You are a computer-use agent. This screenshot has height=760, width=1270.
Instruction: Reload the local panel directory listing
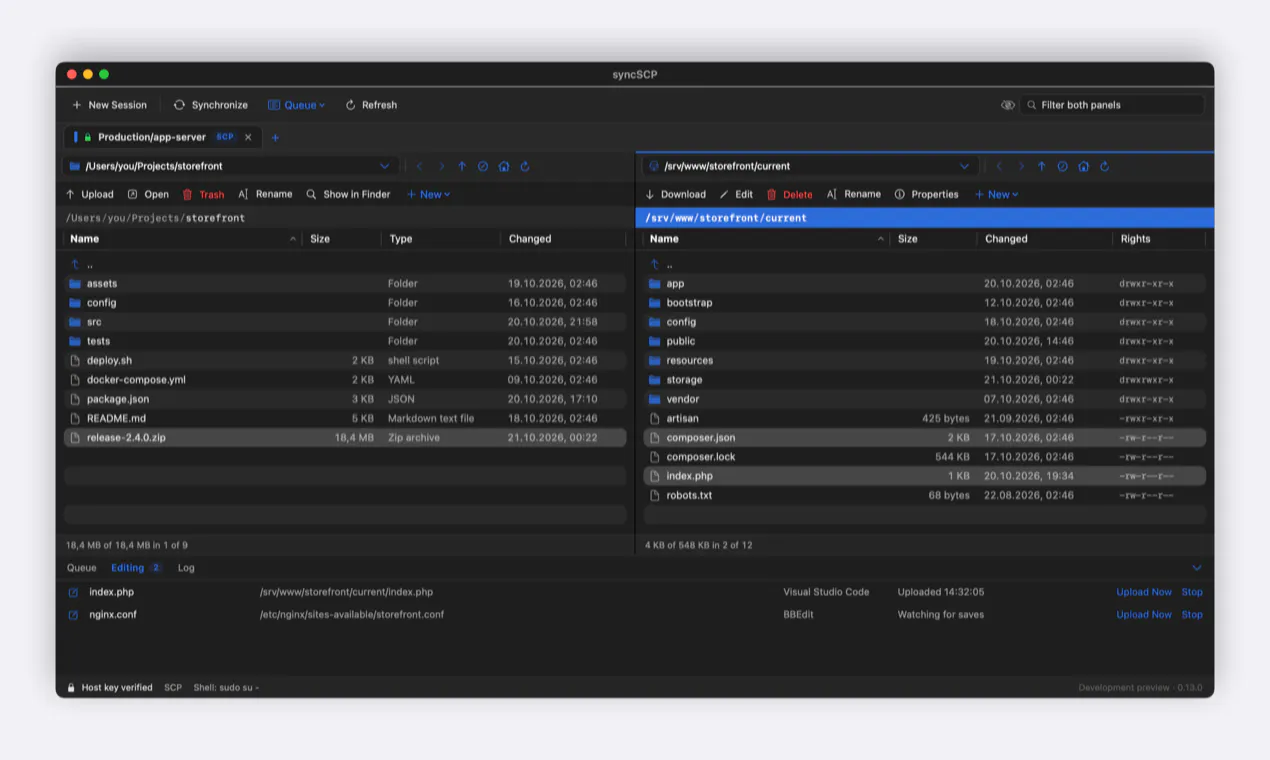tap(525, 166)
